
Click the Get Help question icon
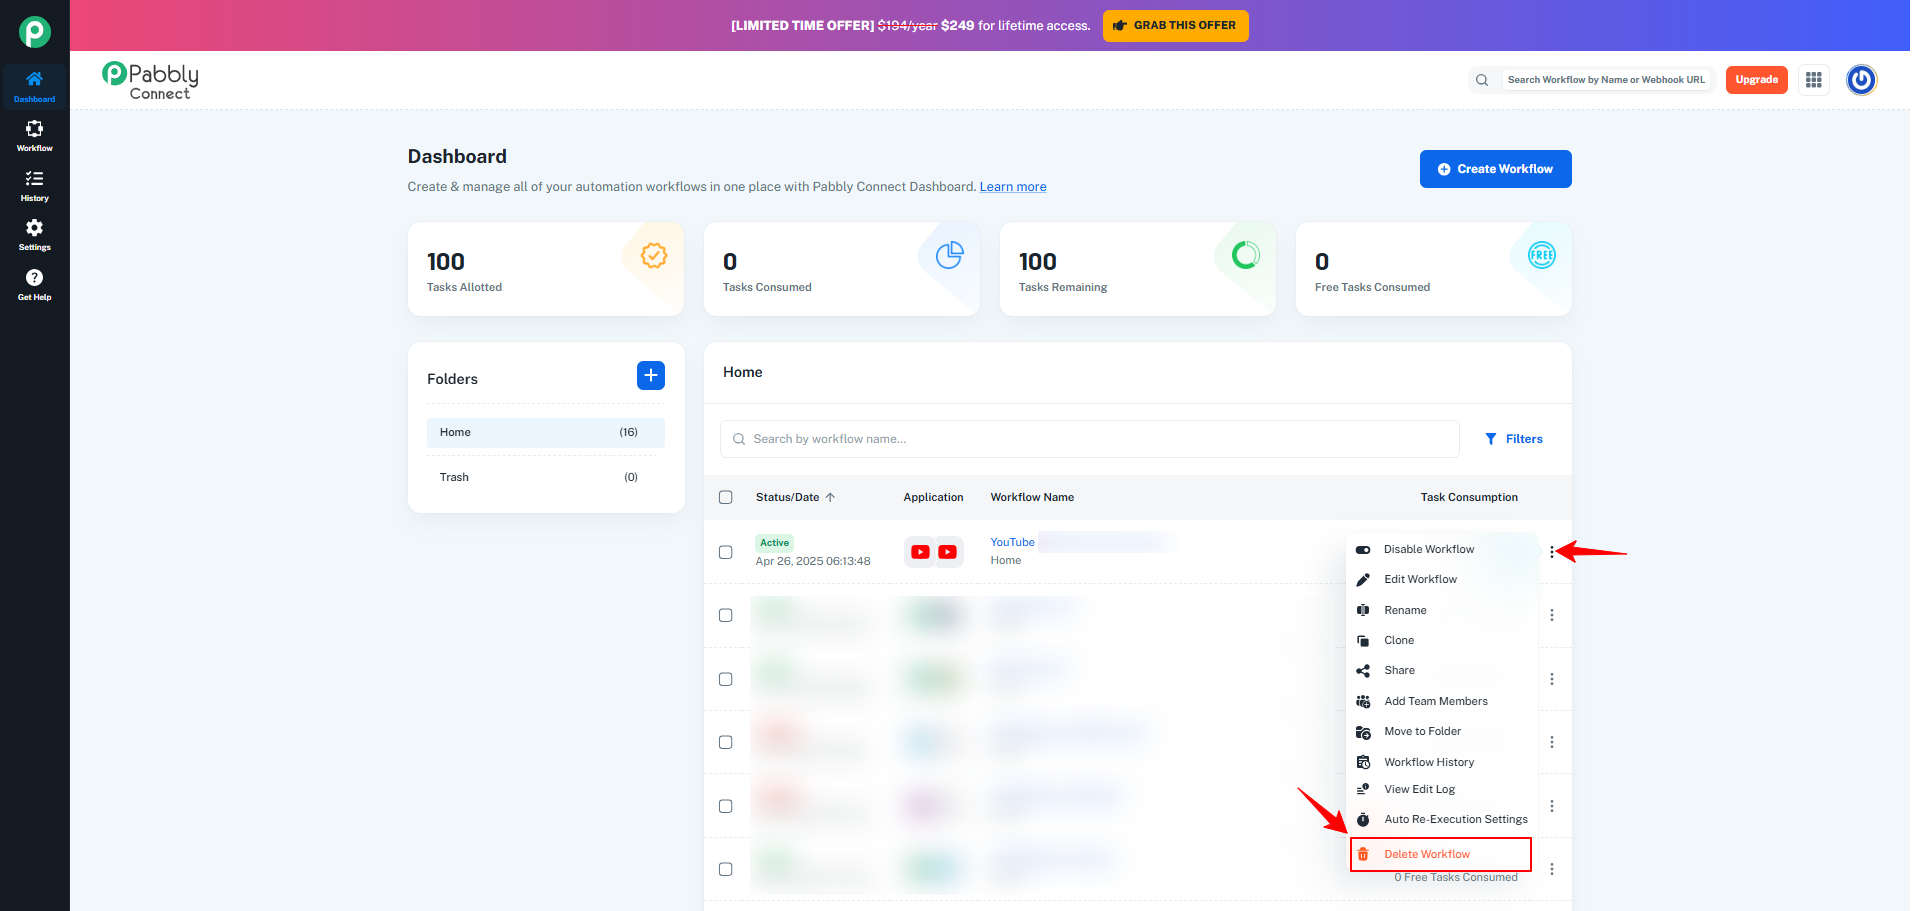34,285
